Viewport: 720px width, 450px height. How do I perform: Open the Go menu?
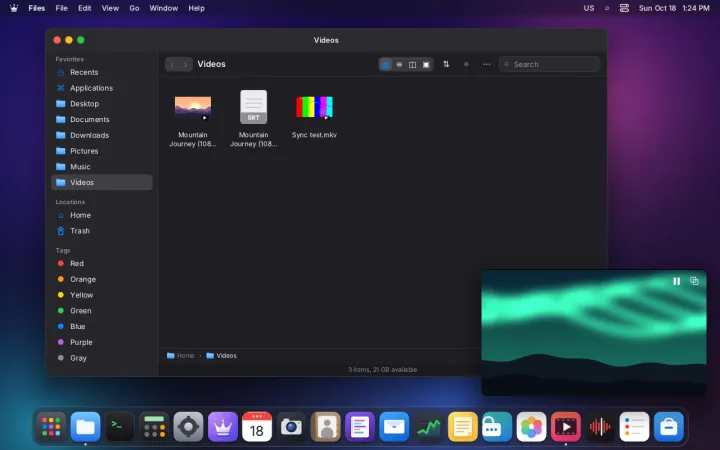click(x=134, y=8)
